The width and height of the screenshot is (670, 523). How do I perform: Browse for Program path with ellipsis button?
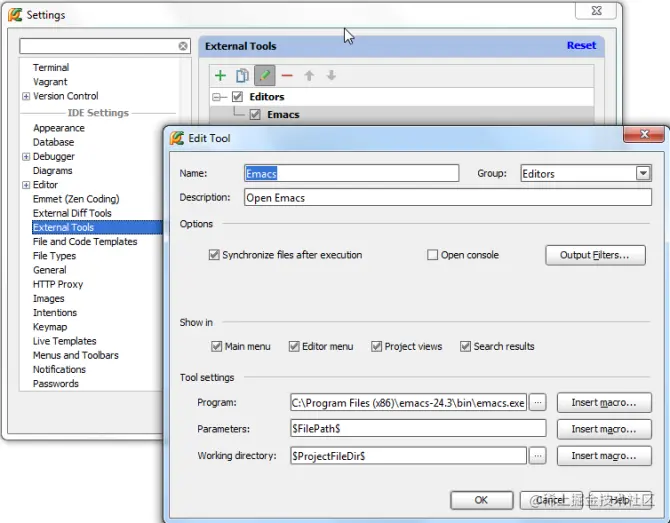pos(538,403)
